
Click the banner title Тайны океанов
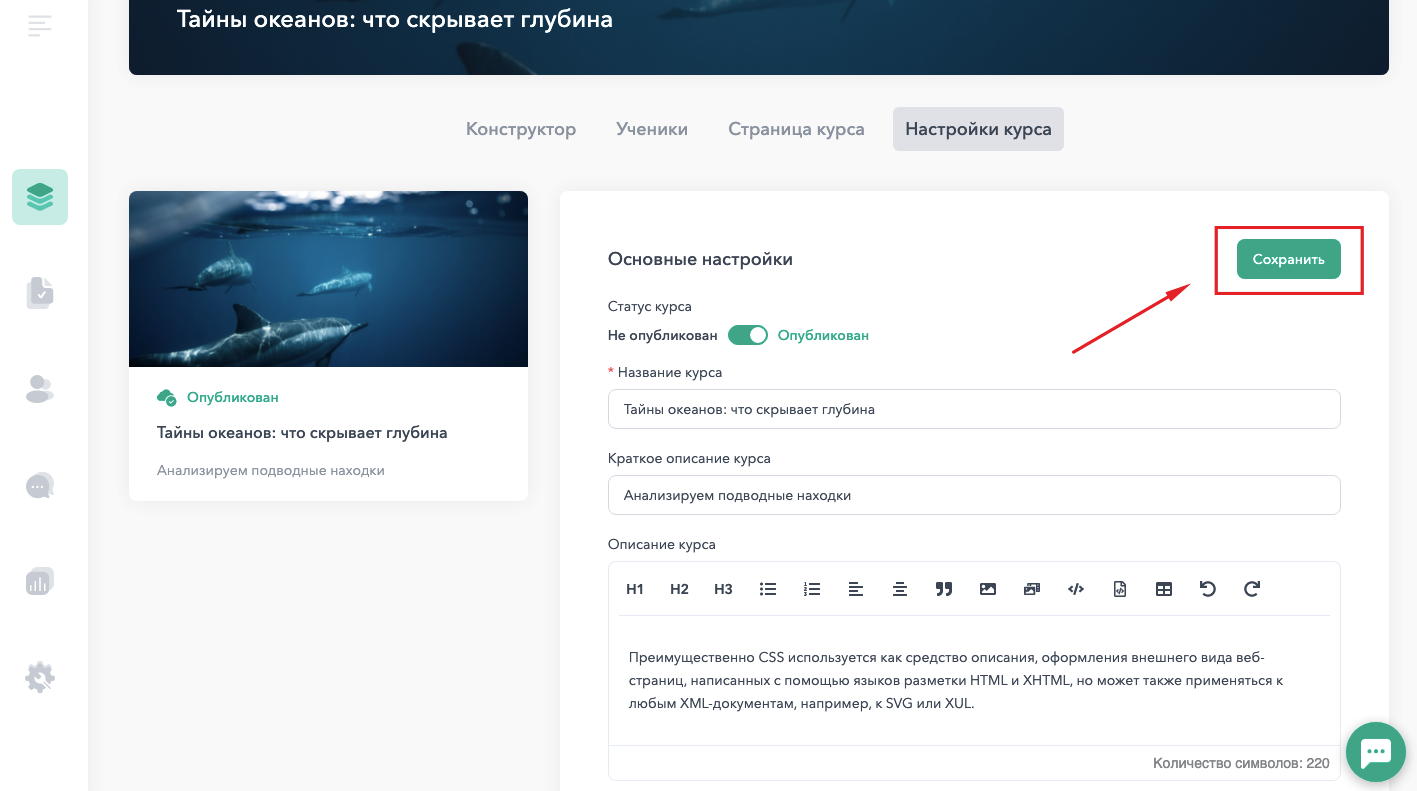click(x=395, y=19)
